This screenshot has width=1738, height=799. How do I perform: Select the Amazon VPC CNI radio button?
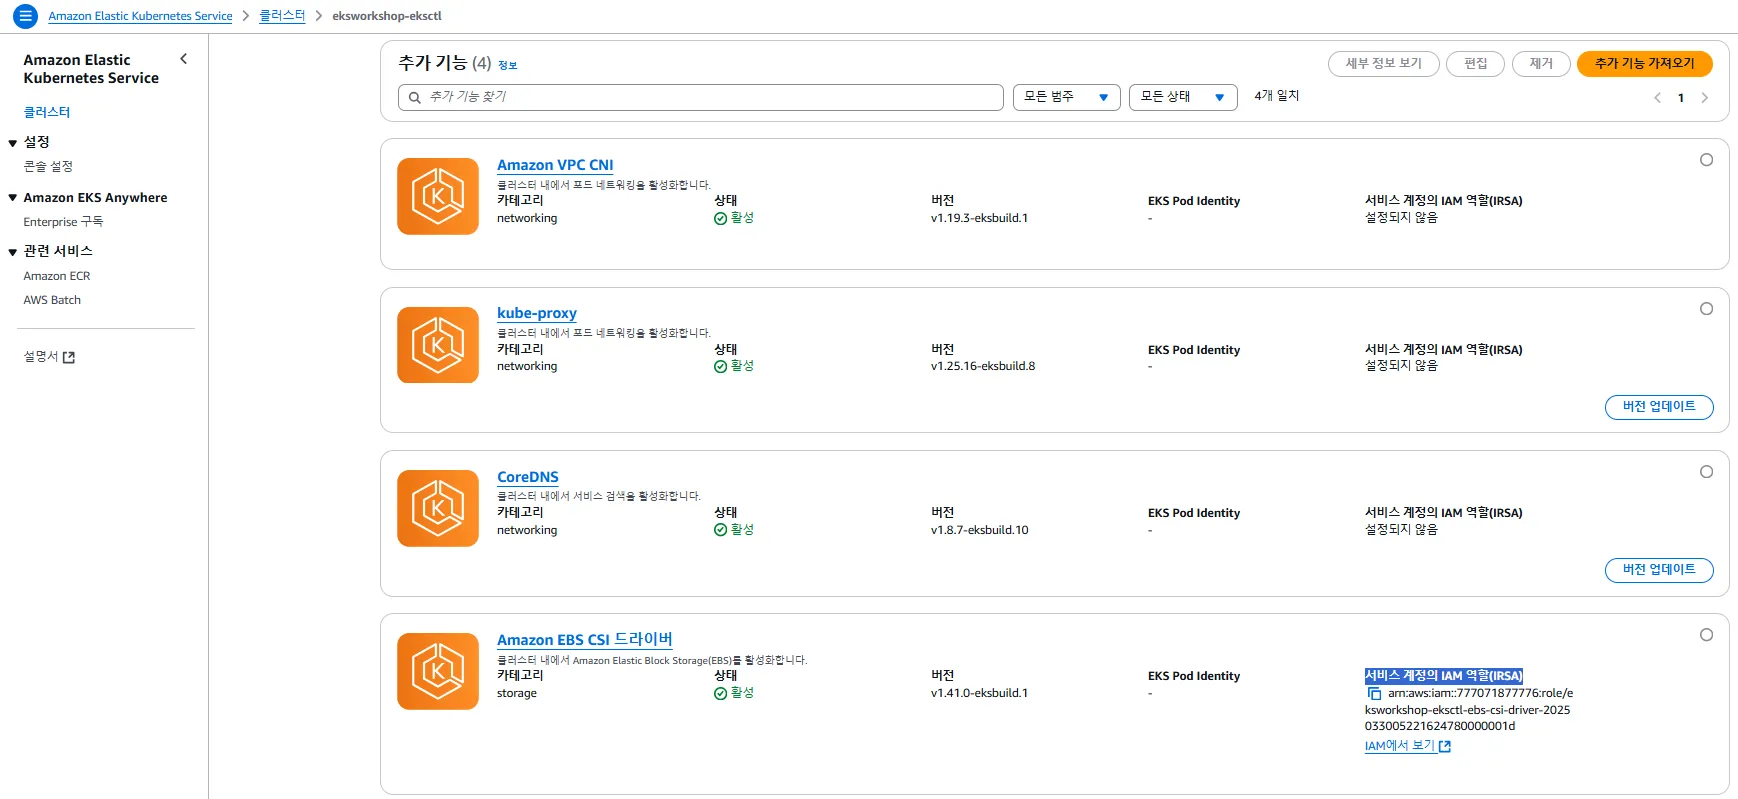1706,160
